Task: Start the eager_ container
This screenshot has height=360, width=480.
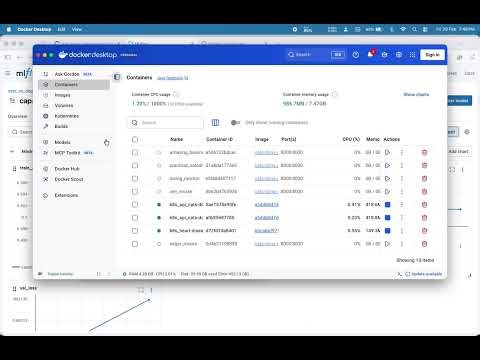Action: [387, 244]
